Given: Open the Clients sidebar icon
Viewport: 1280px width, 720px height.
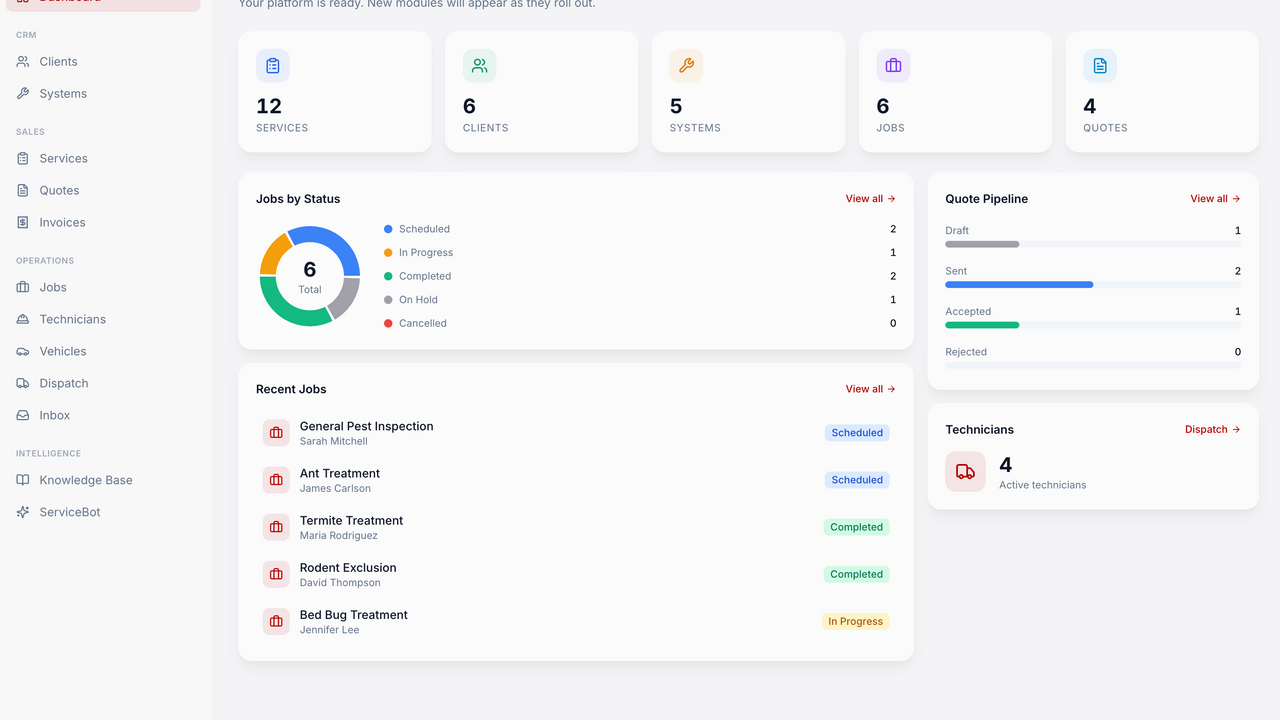Looking at the screenshot, I should tap(23, 62).
